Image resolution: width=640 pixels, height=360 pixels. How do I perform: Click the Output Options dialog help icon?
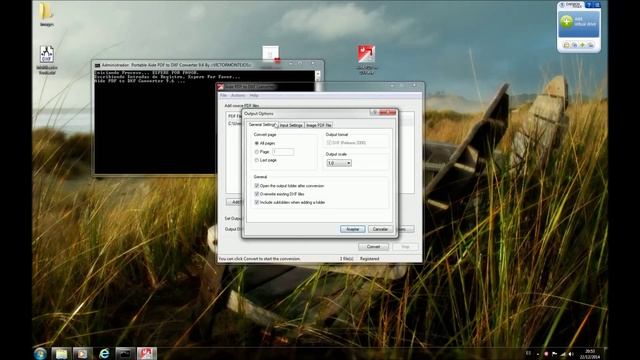coord(374,113)
